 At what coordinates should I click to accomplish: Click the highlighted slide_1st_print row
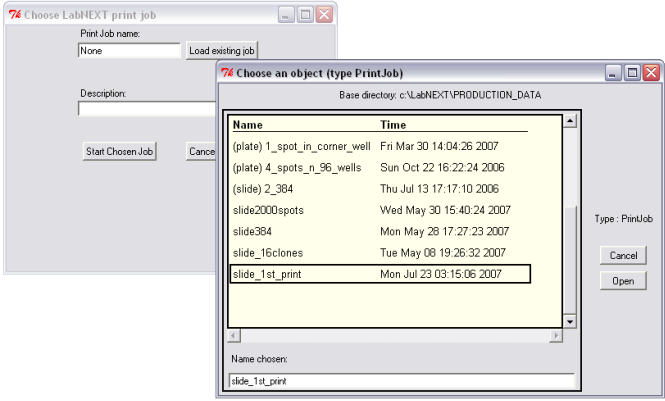(378, 274)
